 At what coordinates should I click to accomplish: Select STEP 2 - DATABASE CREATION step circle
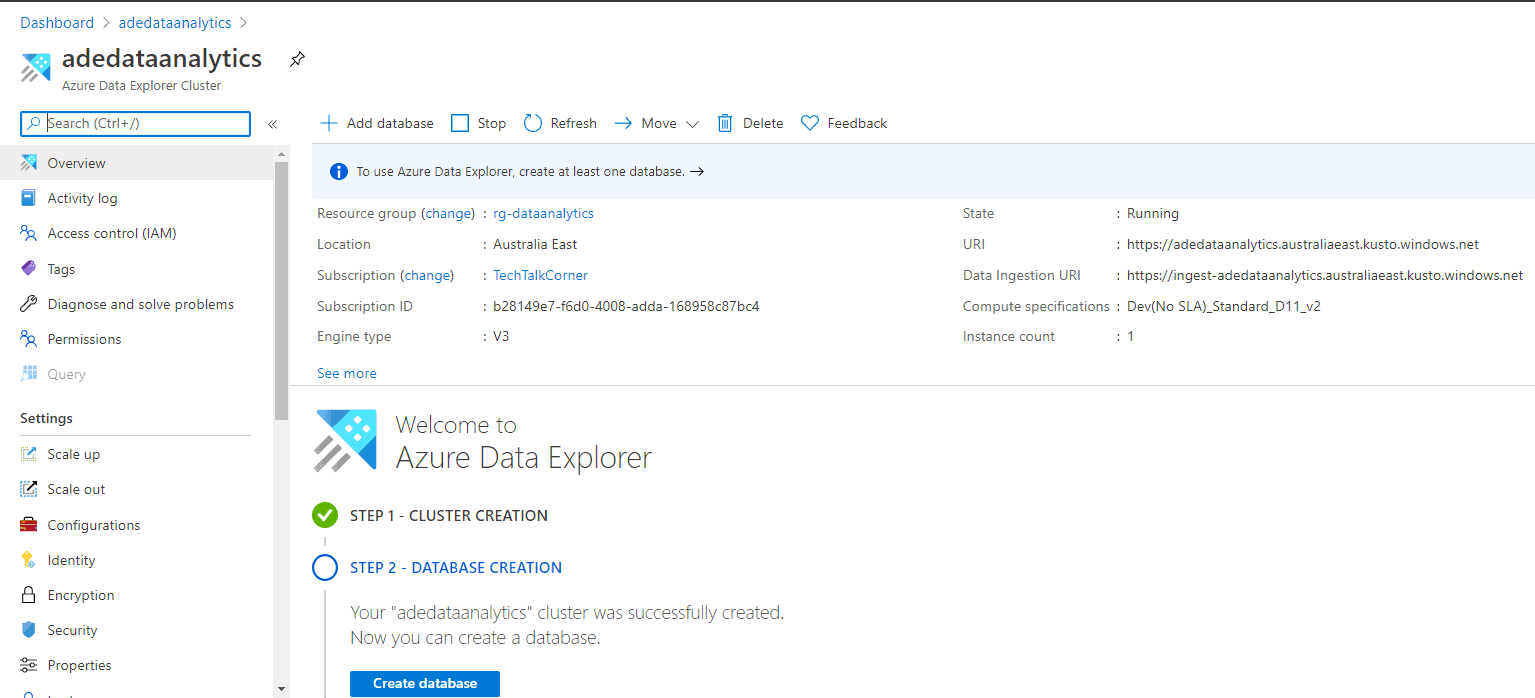[325, 568]
